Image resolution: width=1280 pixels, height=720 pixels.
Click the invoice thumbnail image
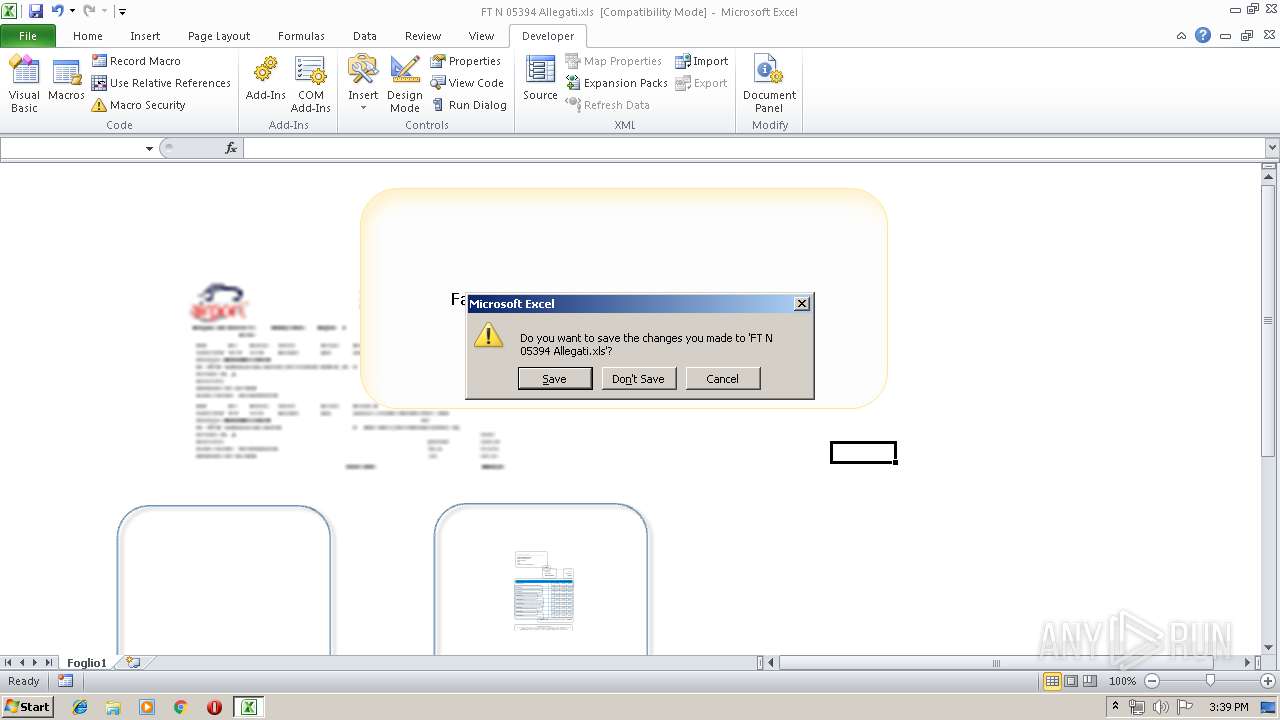[x=544, y=590]
